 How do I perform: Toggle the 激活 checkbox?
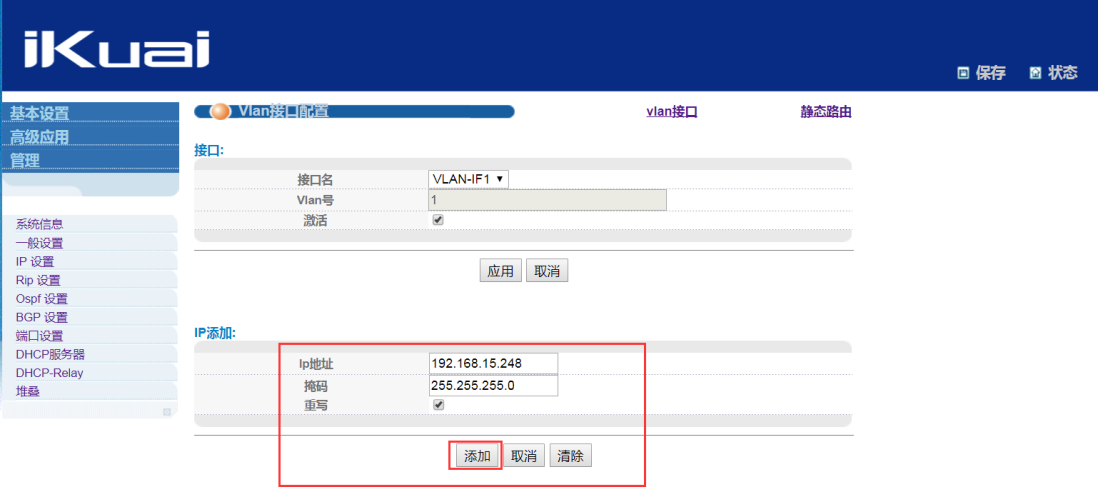point(438,219)
